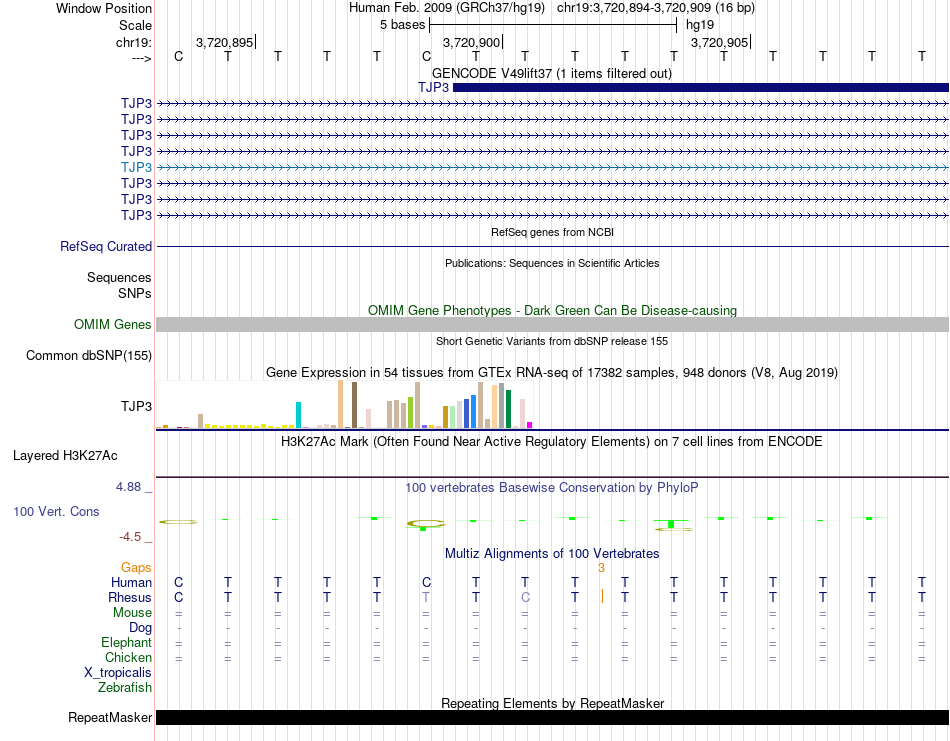
Task: Click the RefSeq Curated track label
Action: 106,247
